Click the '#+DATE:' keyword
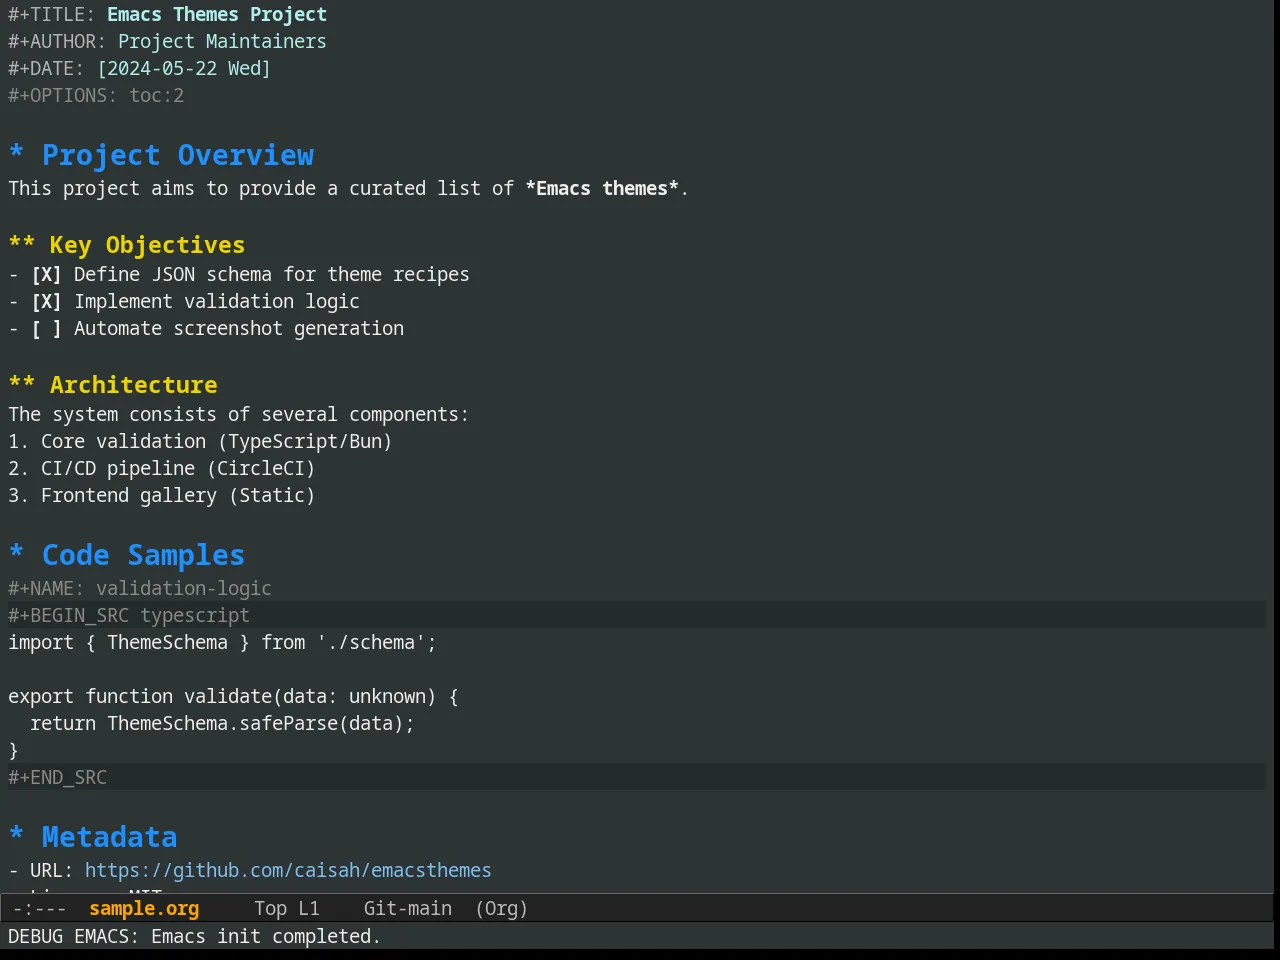1280x960 pixels. click(x=46, y=69)
